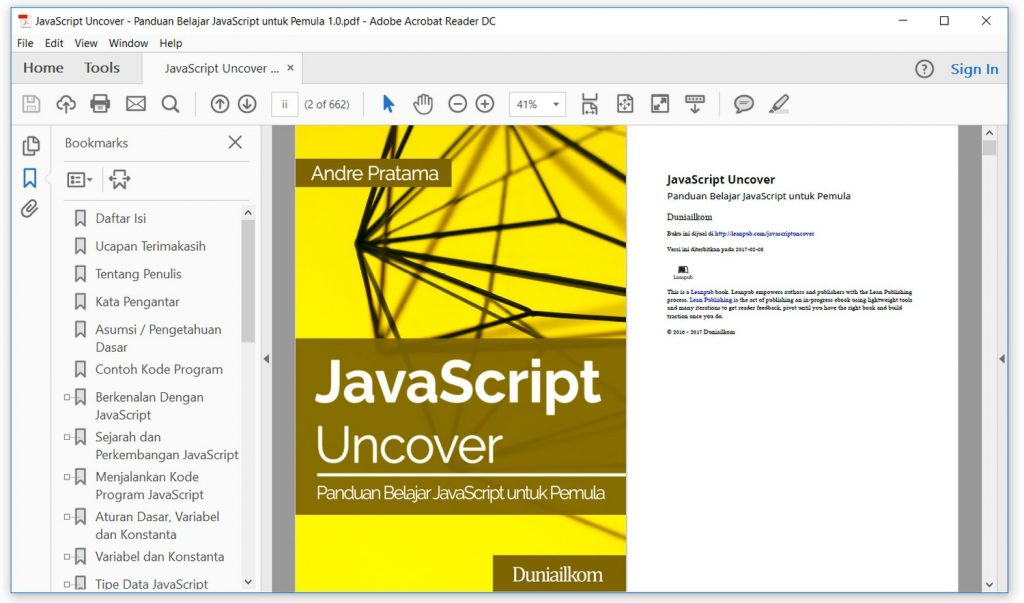Click document scrollbar down arrow
Screen dimensions: 1024x603
pos(989,585)
